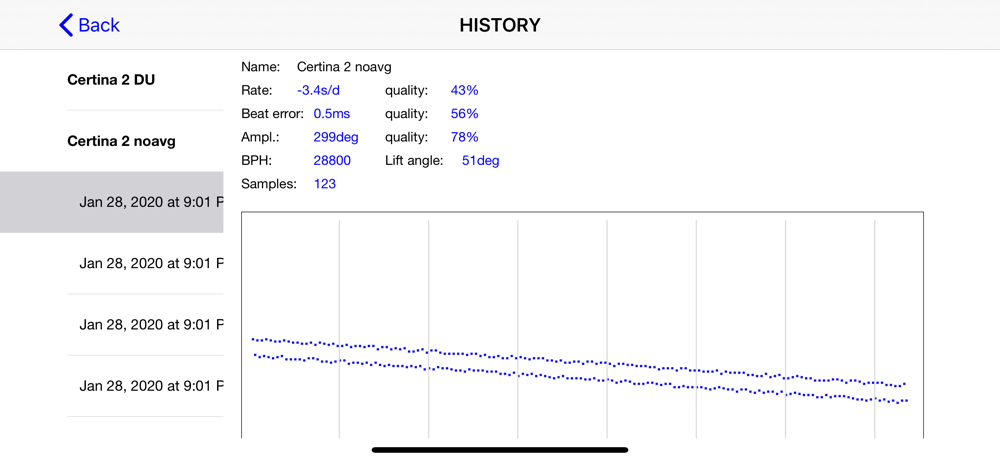Click the amplitude quality value 78%

[x=464, y=137]
